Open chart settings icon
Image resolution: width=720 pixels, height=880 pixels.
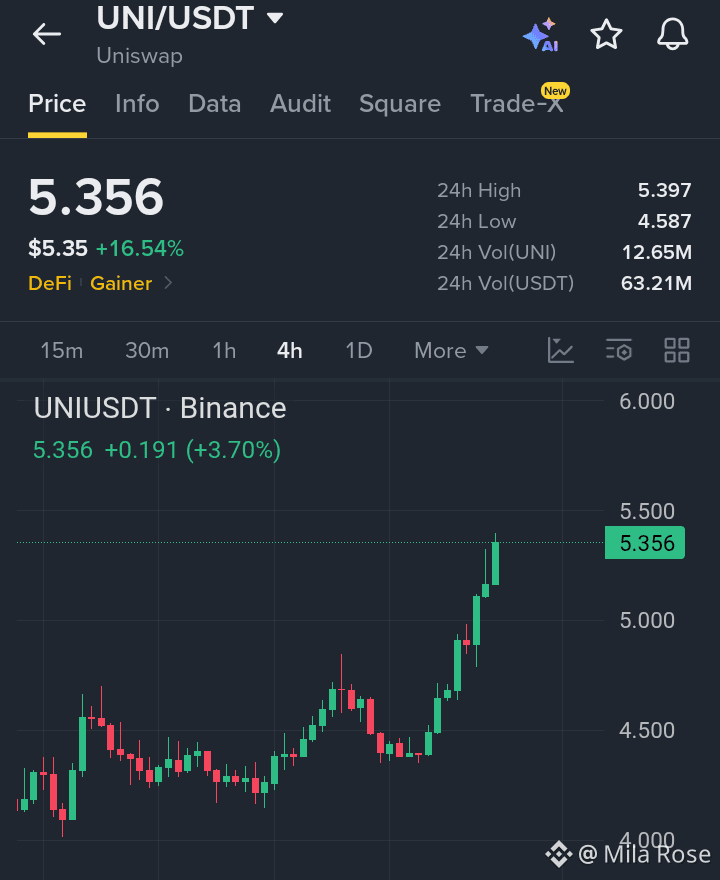pyautogui.click(x=619, y=350)
